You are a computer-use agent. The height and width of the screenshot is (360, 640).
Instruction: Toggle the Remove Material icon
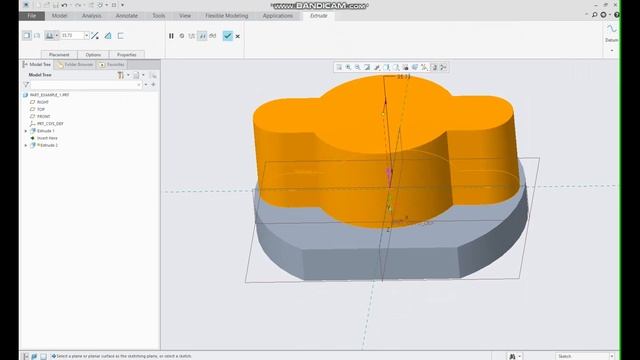(108, 36)
